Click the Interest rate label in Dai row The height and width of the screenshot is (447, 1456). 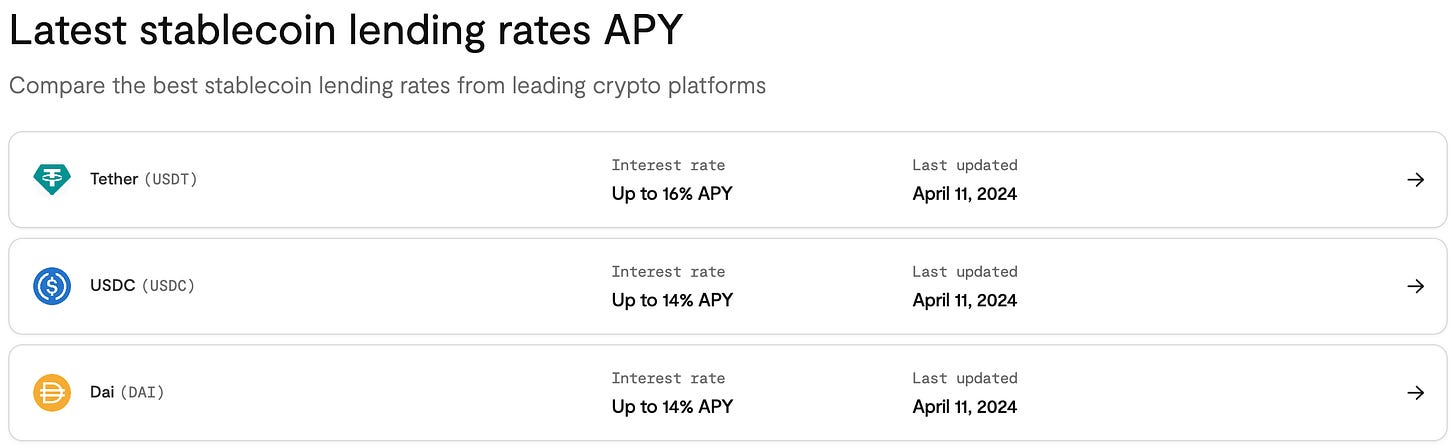pos(669,378)
